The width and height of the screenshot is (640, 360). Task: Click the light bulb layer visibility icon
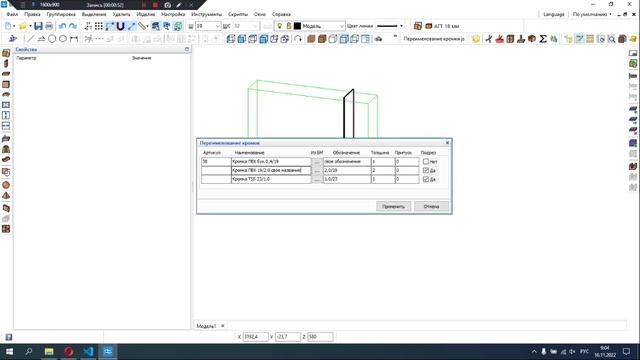point(280,26)
